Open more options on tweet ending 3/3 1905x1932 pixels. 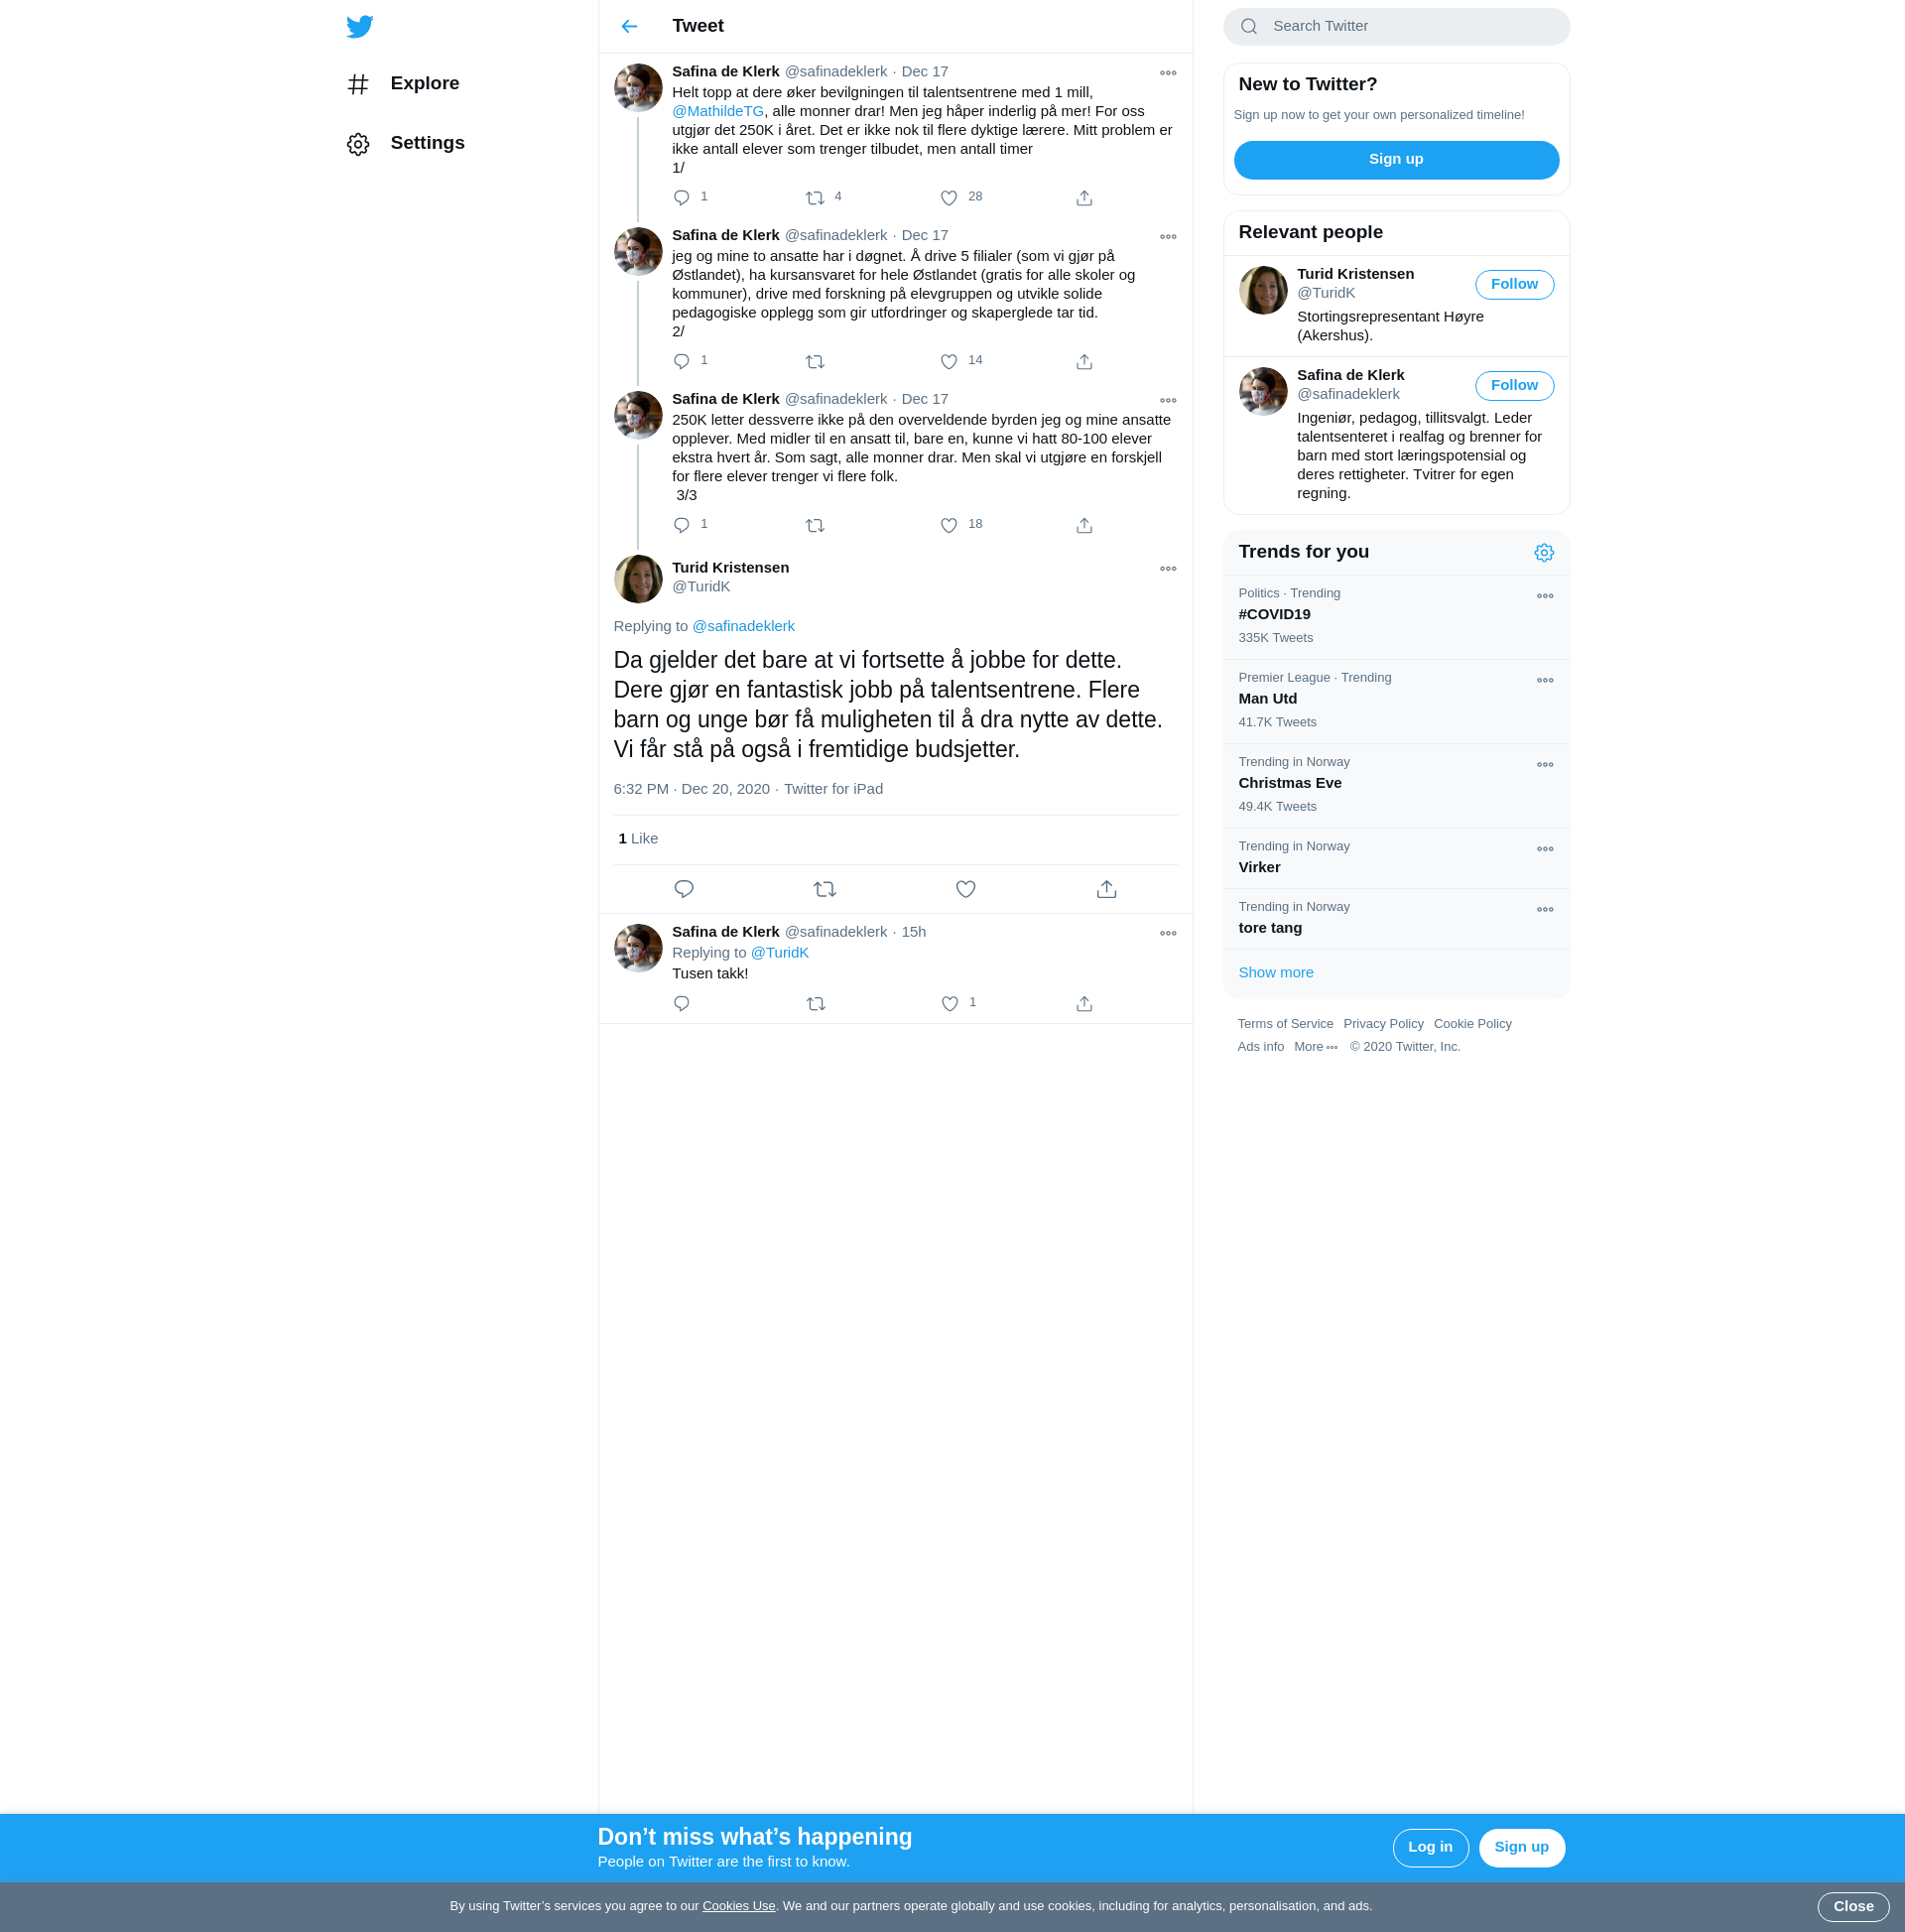(1168, 401)
